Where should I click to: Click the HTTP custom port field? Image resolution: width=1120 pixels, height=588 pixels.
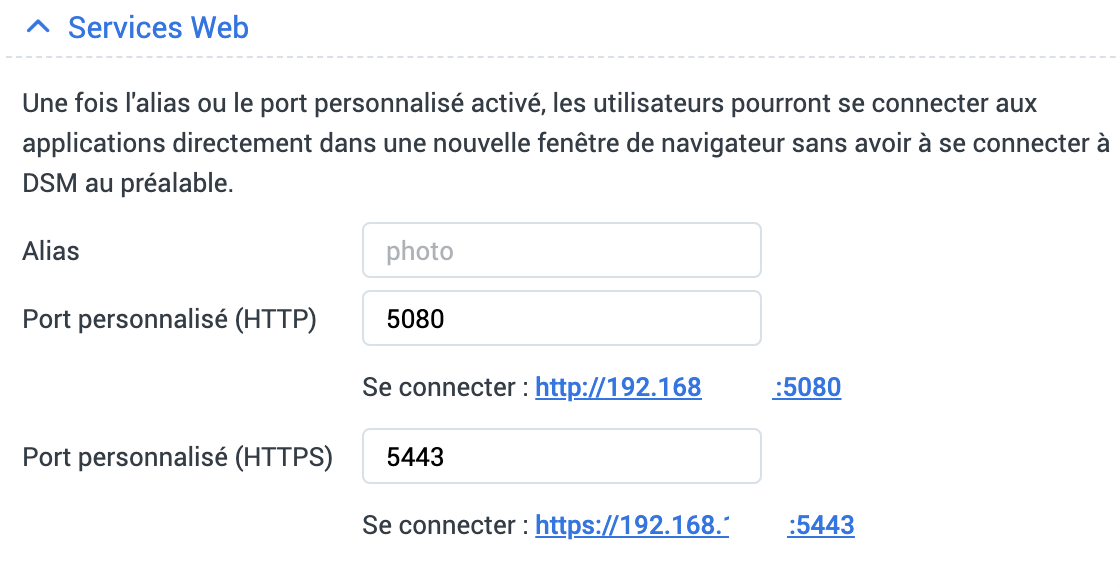tap(561, 318)
